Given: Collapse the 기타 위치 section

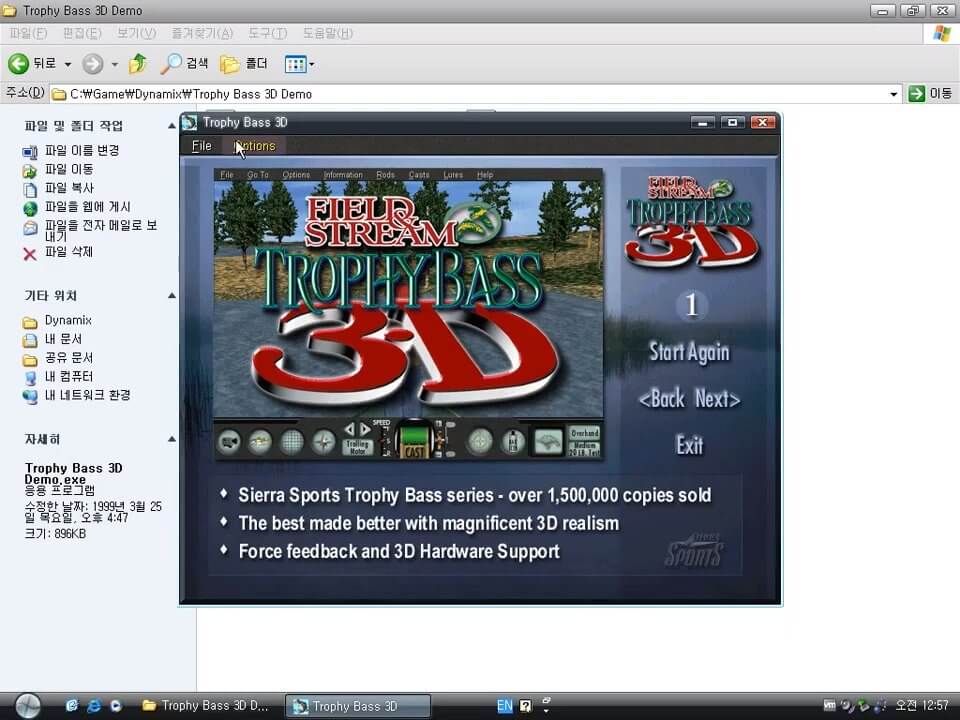Looking at the screenshot, I should (171, 296).
